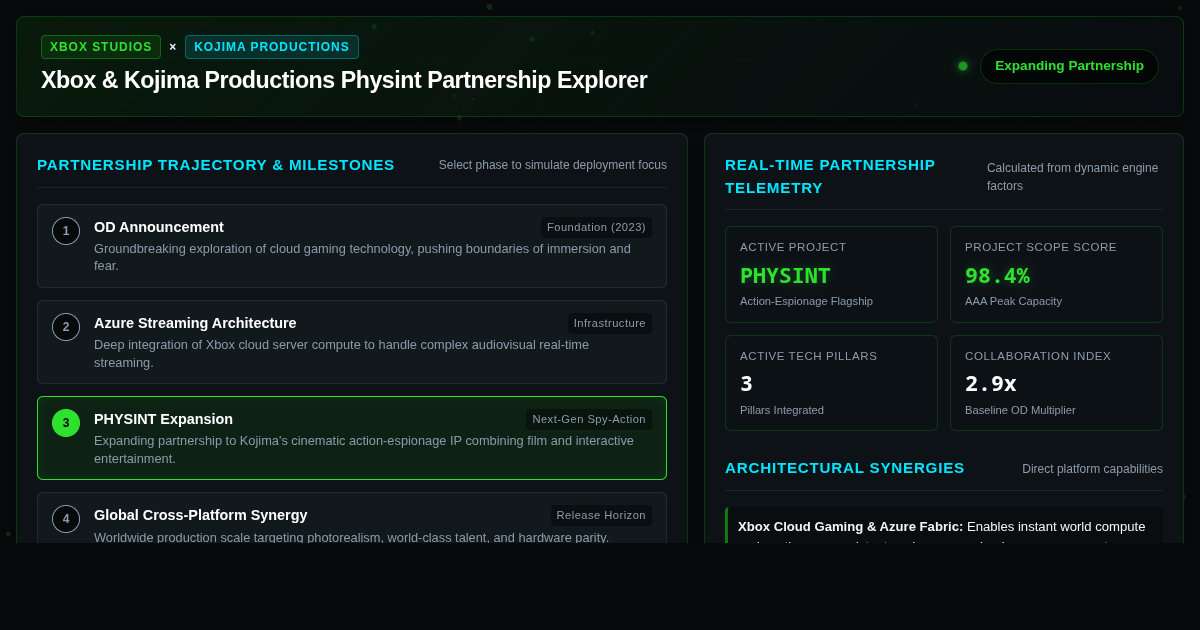This screenshot has width=1200, height=630.
Task: Click the Partnership Explorer page title
Action: tap(344, 80)
